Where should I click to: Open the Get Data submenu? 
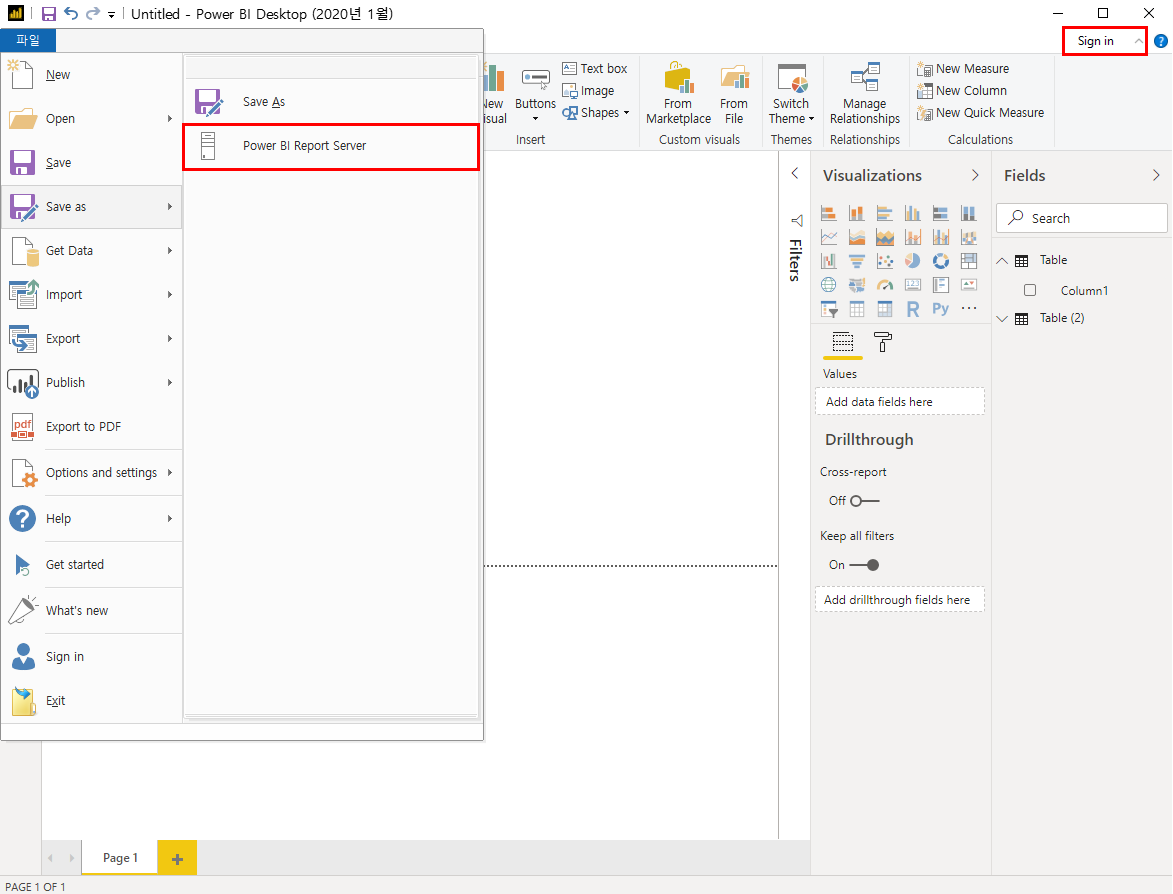coord(92,251)
